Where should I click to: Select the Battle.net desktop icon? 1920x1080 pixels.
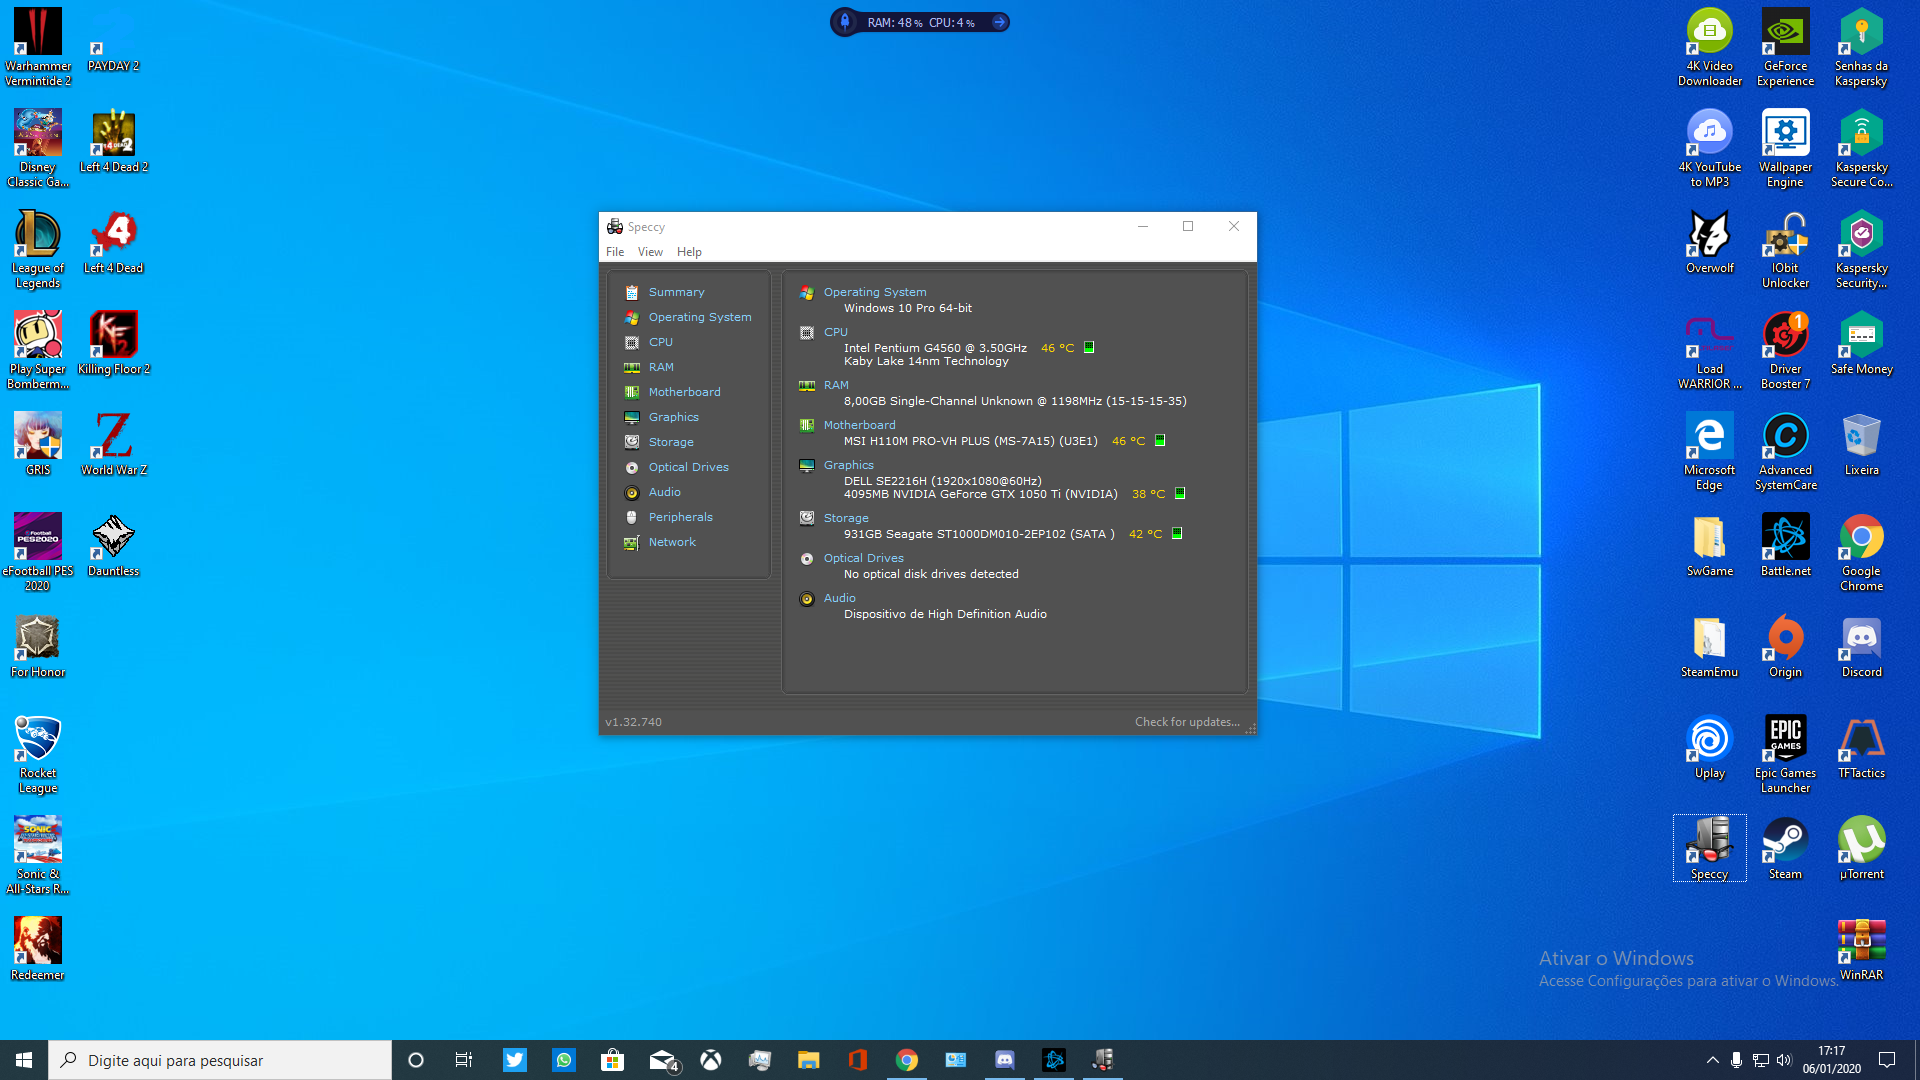[x=1785, y=545]
